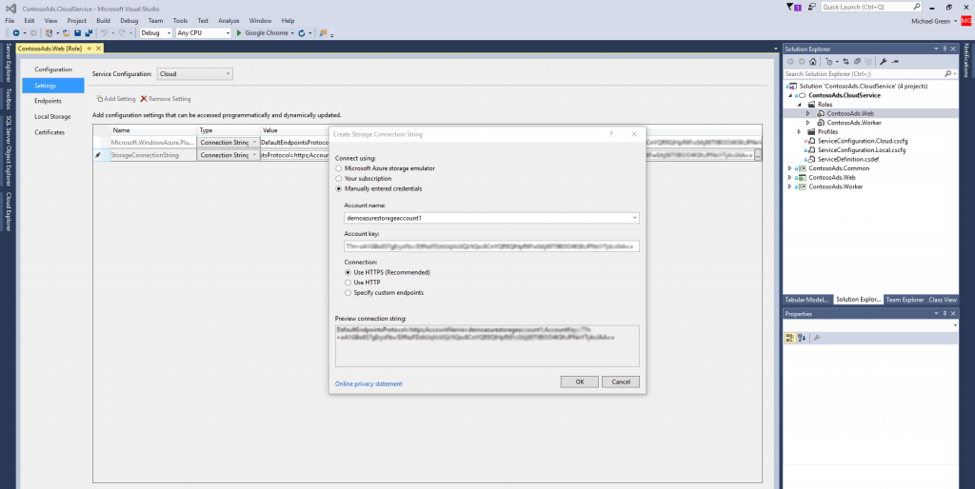Click help question mark in dialog title
Screen dimensions: 975x489
(x=611, y=134)
